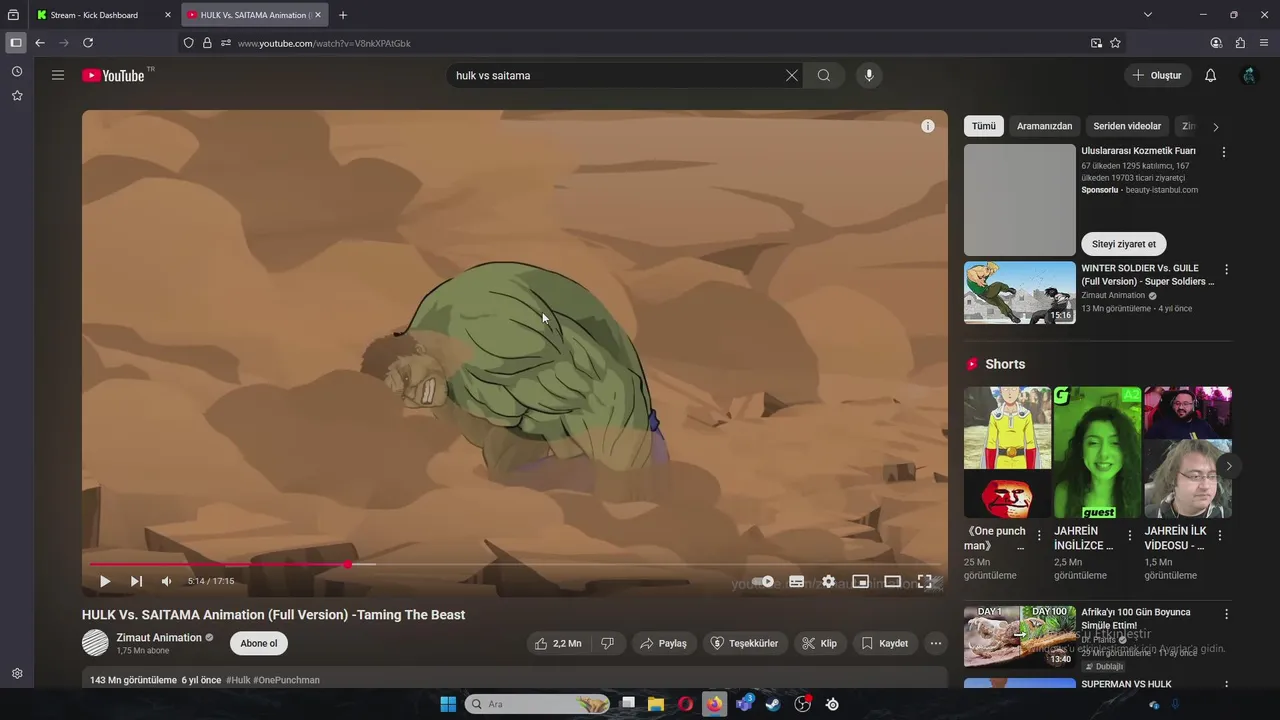List all tabs via the dropdown chevron
This screenshot has width=1280, height=720.
[x=1148, y=15]
